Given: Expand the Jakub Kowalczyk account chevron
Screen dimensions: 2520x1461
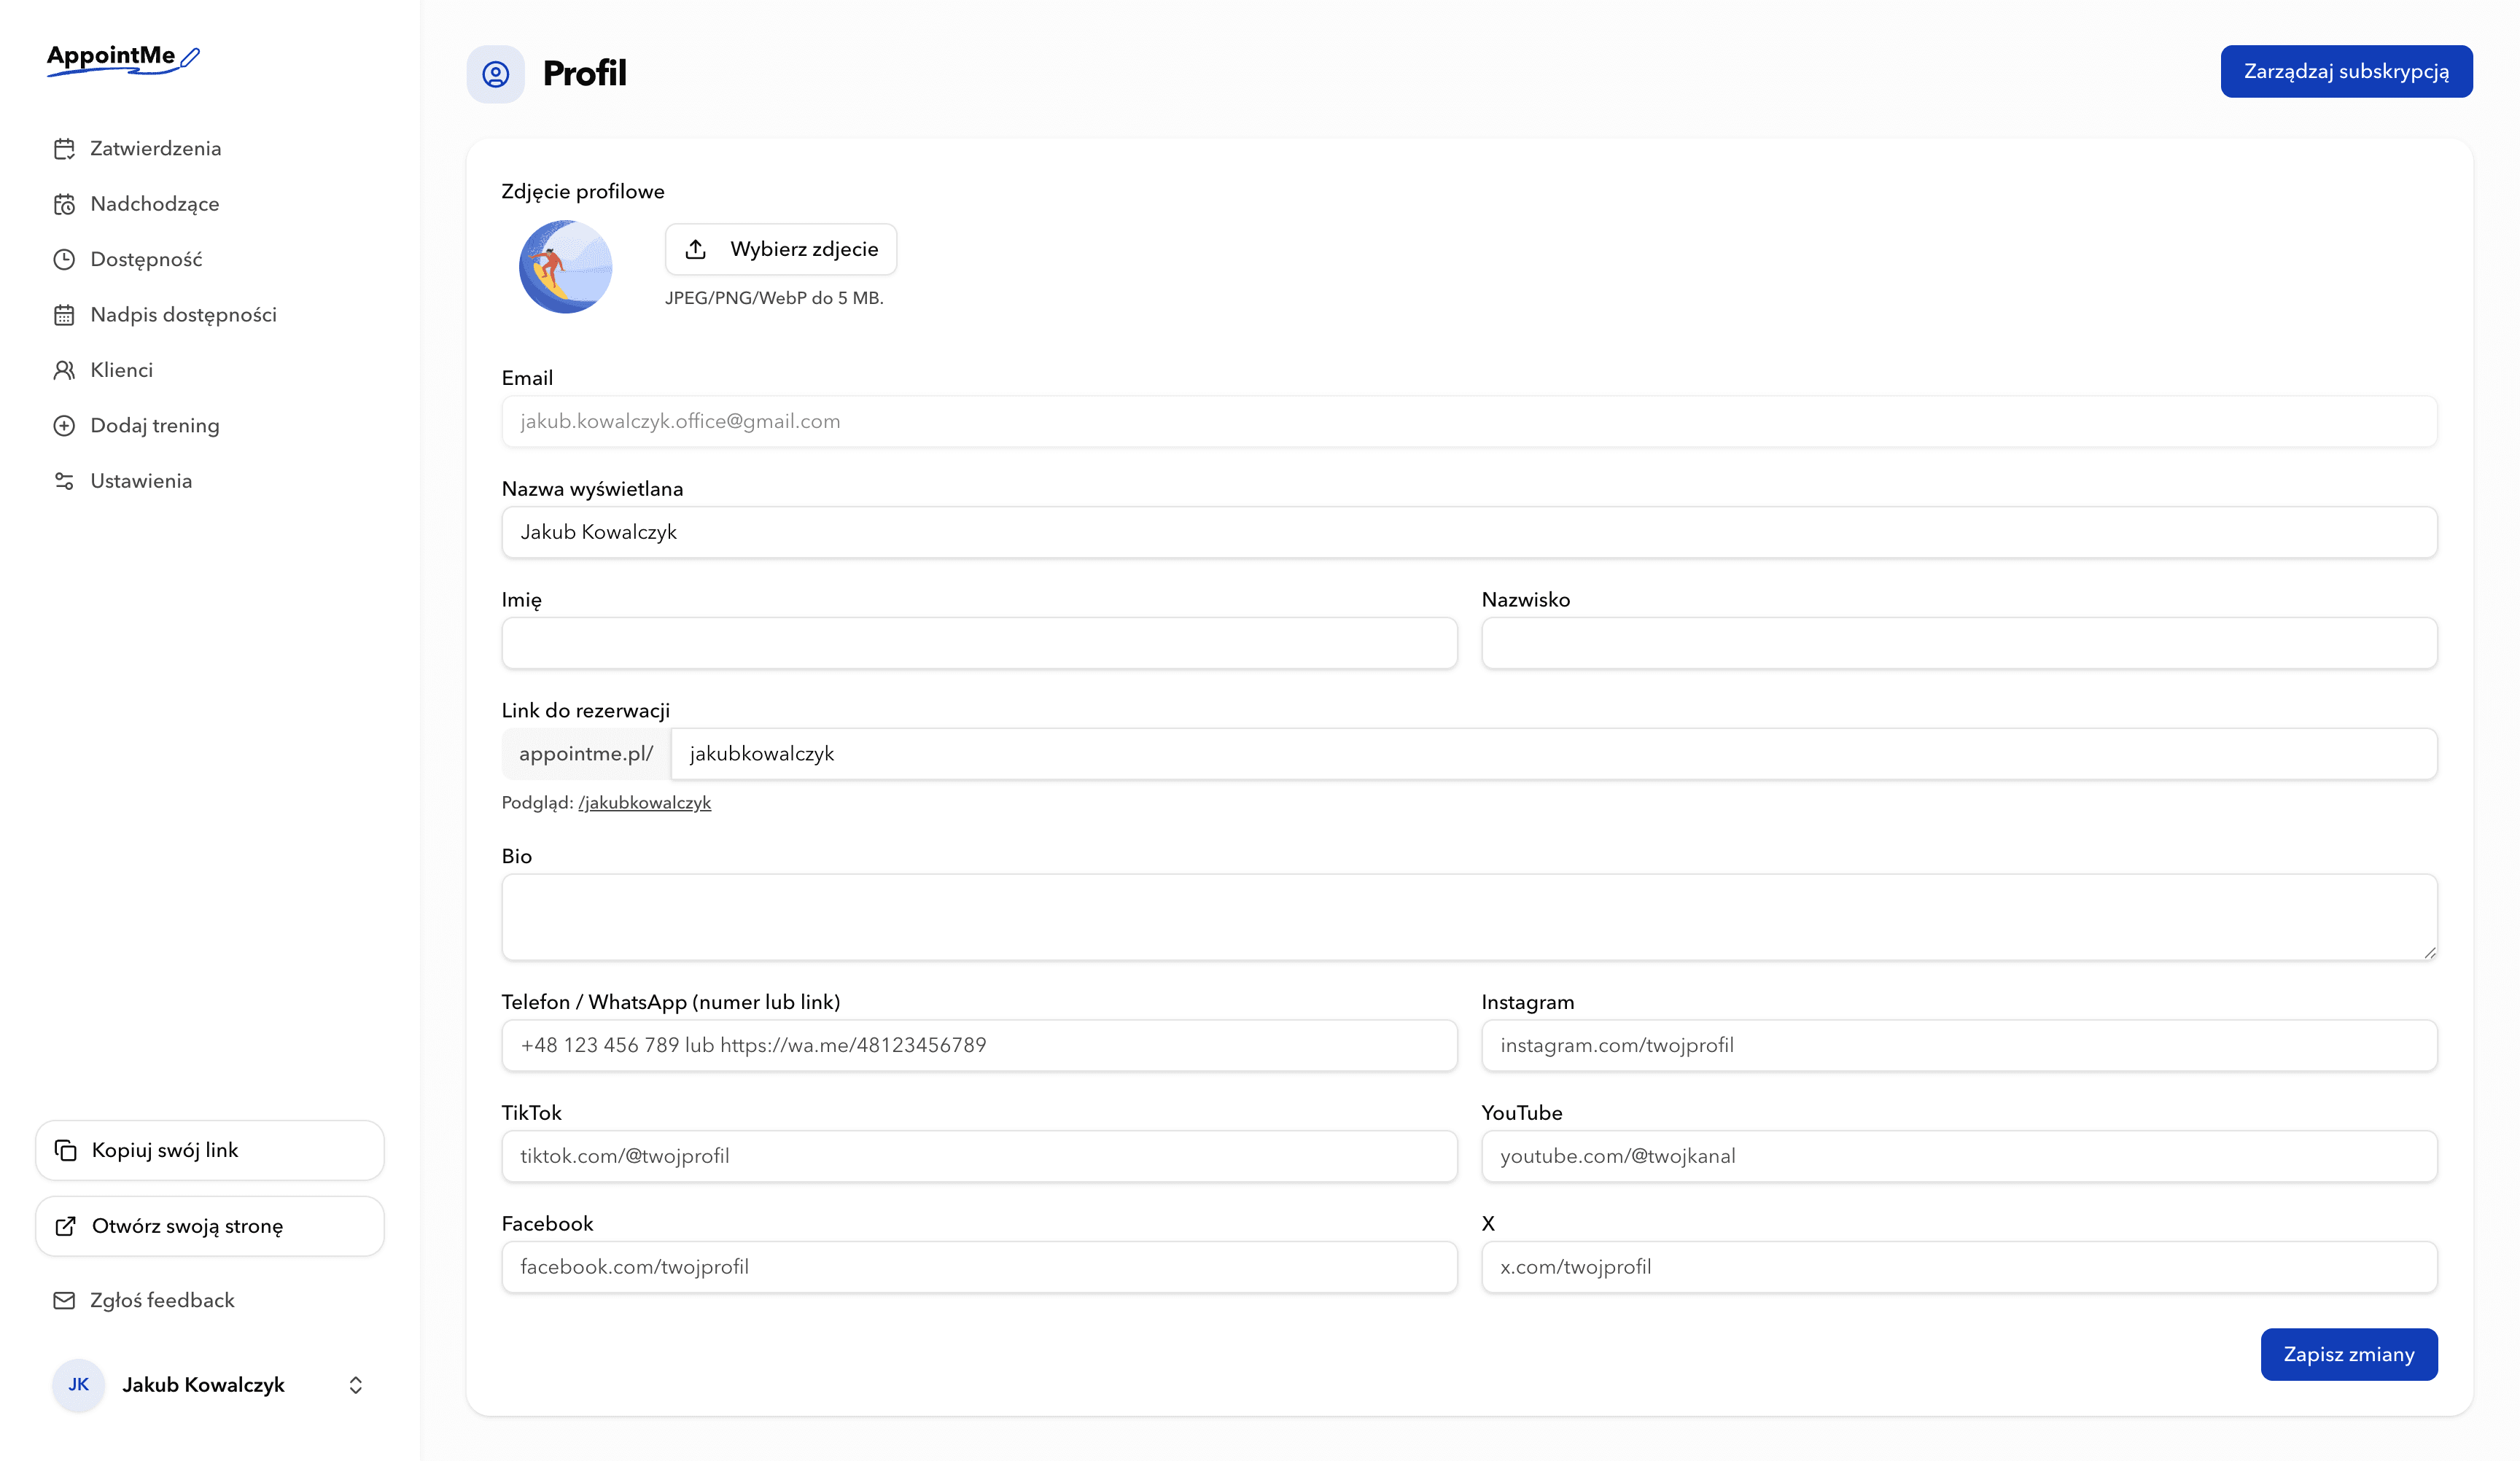Looking at the screenshot, I should [x=355, y=1385].
